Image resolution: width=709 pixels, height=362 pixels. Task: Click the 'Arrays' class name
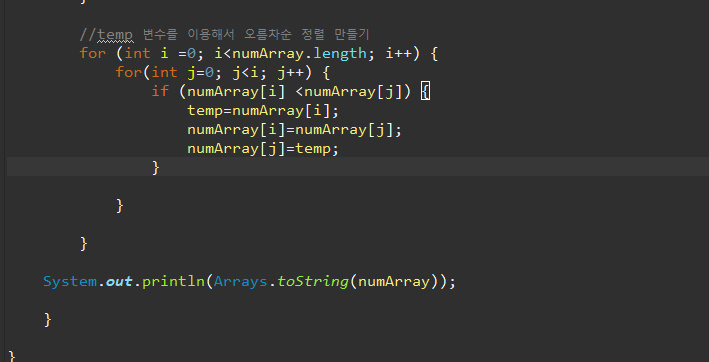241,282
